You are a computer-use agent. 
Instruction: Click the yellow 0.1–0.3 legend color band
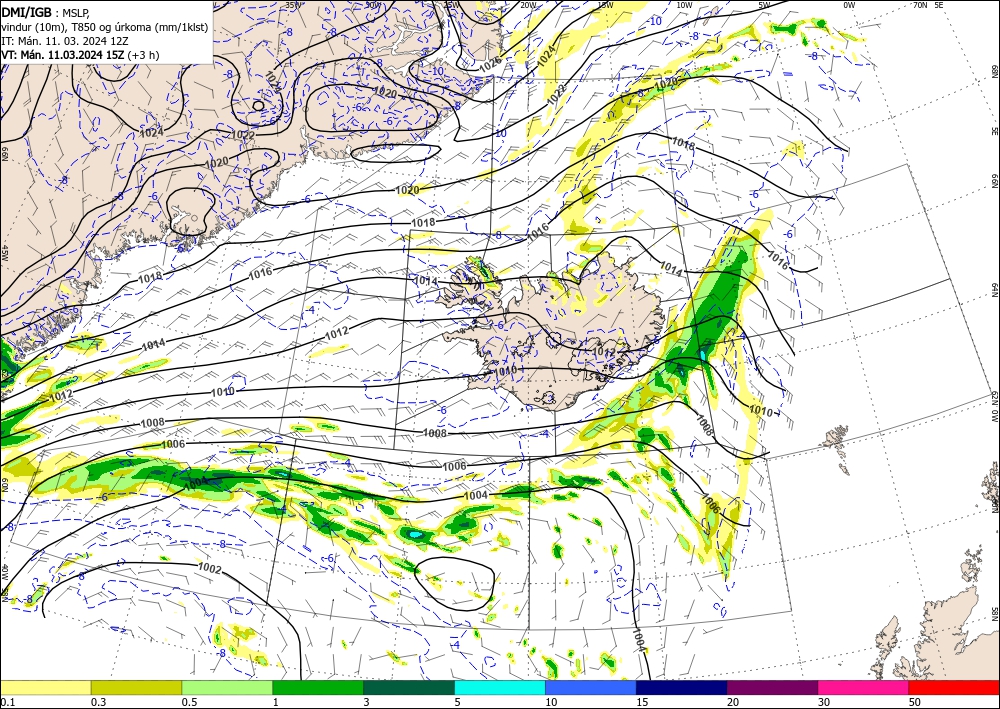pos(45,687)
